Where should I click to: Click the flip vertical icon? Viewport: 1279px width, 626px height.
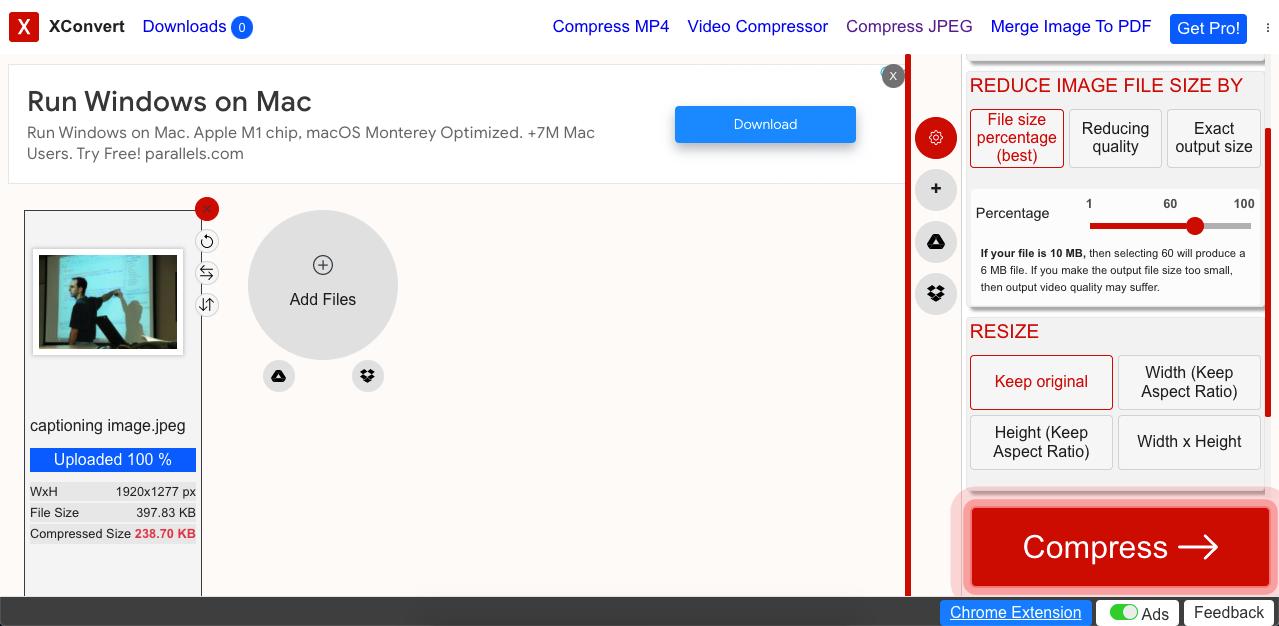207,305
